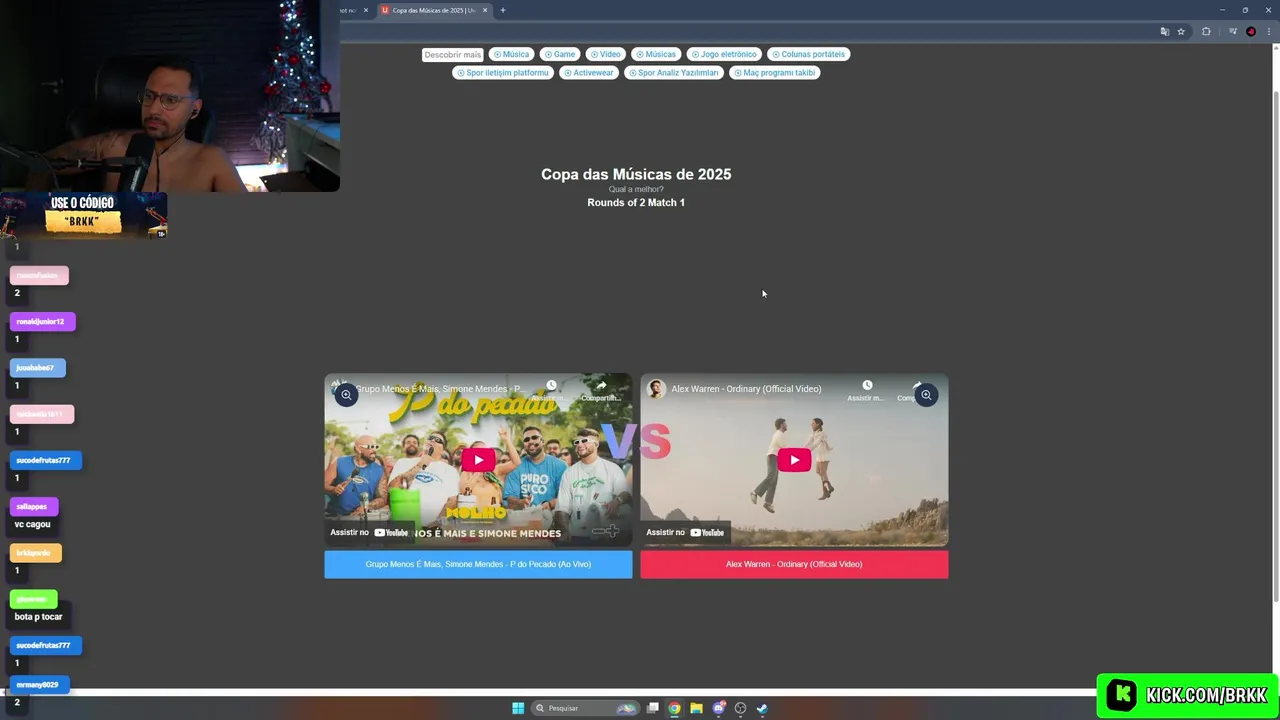This screenshot has width=1280, height=720.
Task: Open the Chrome three-dot menu
Action: click(x=1270, y=32)
